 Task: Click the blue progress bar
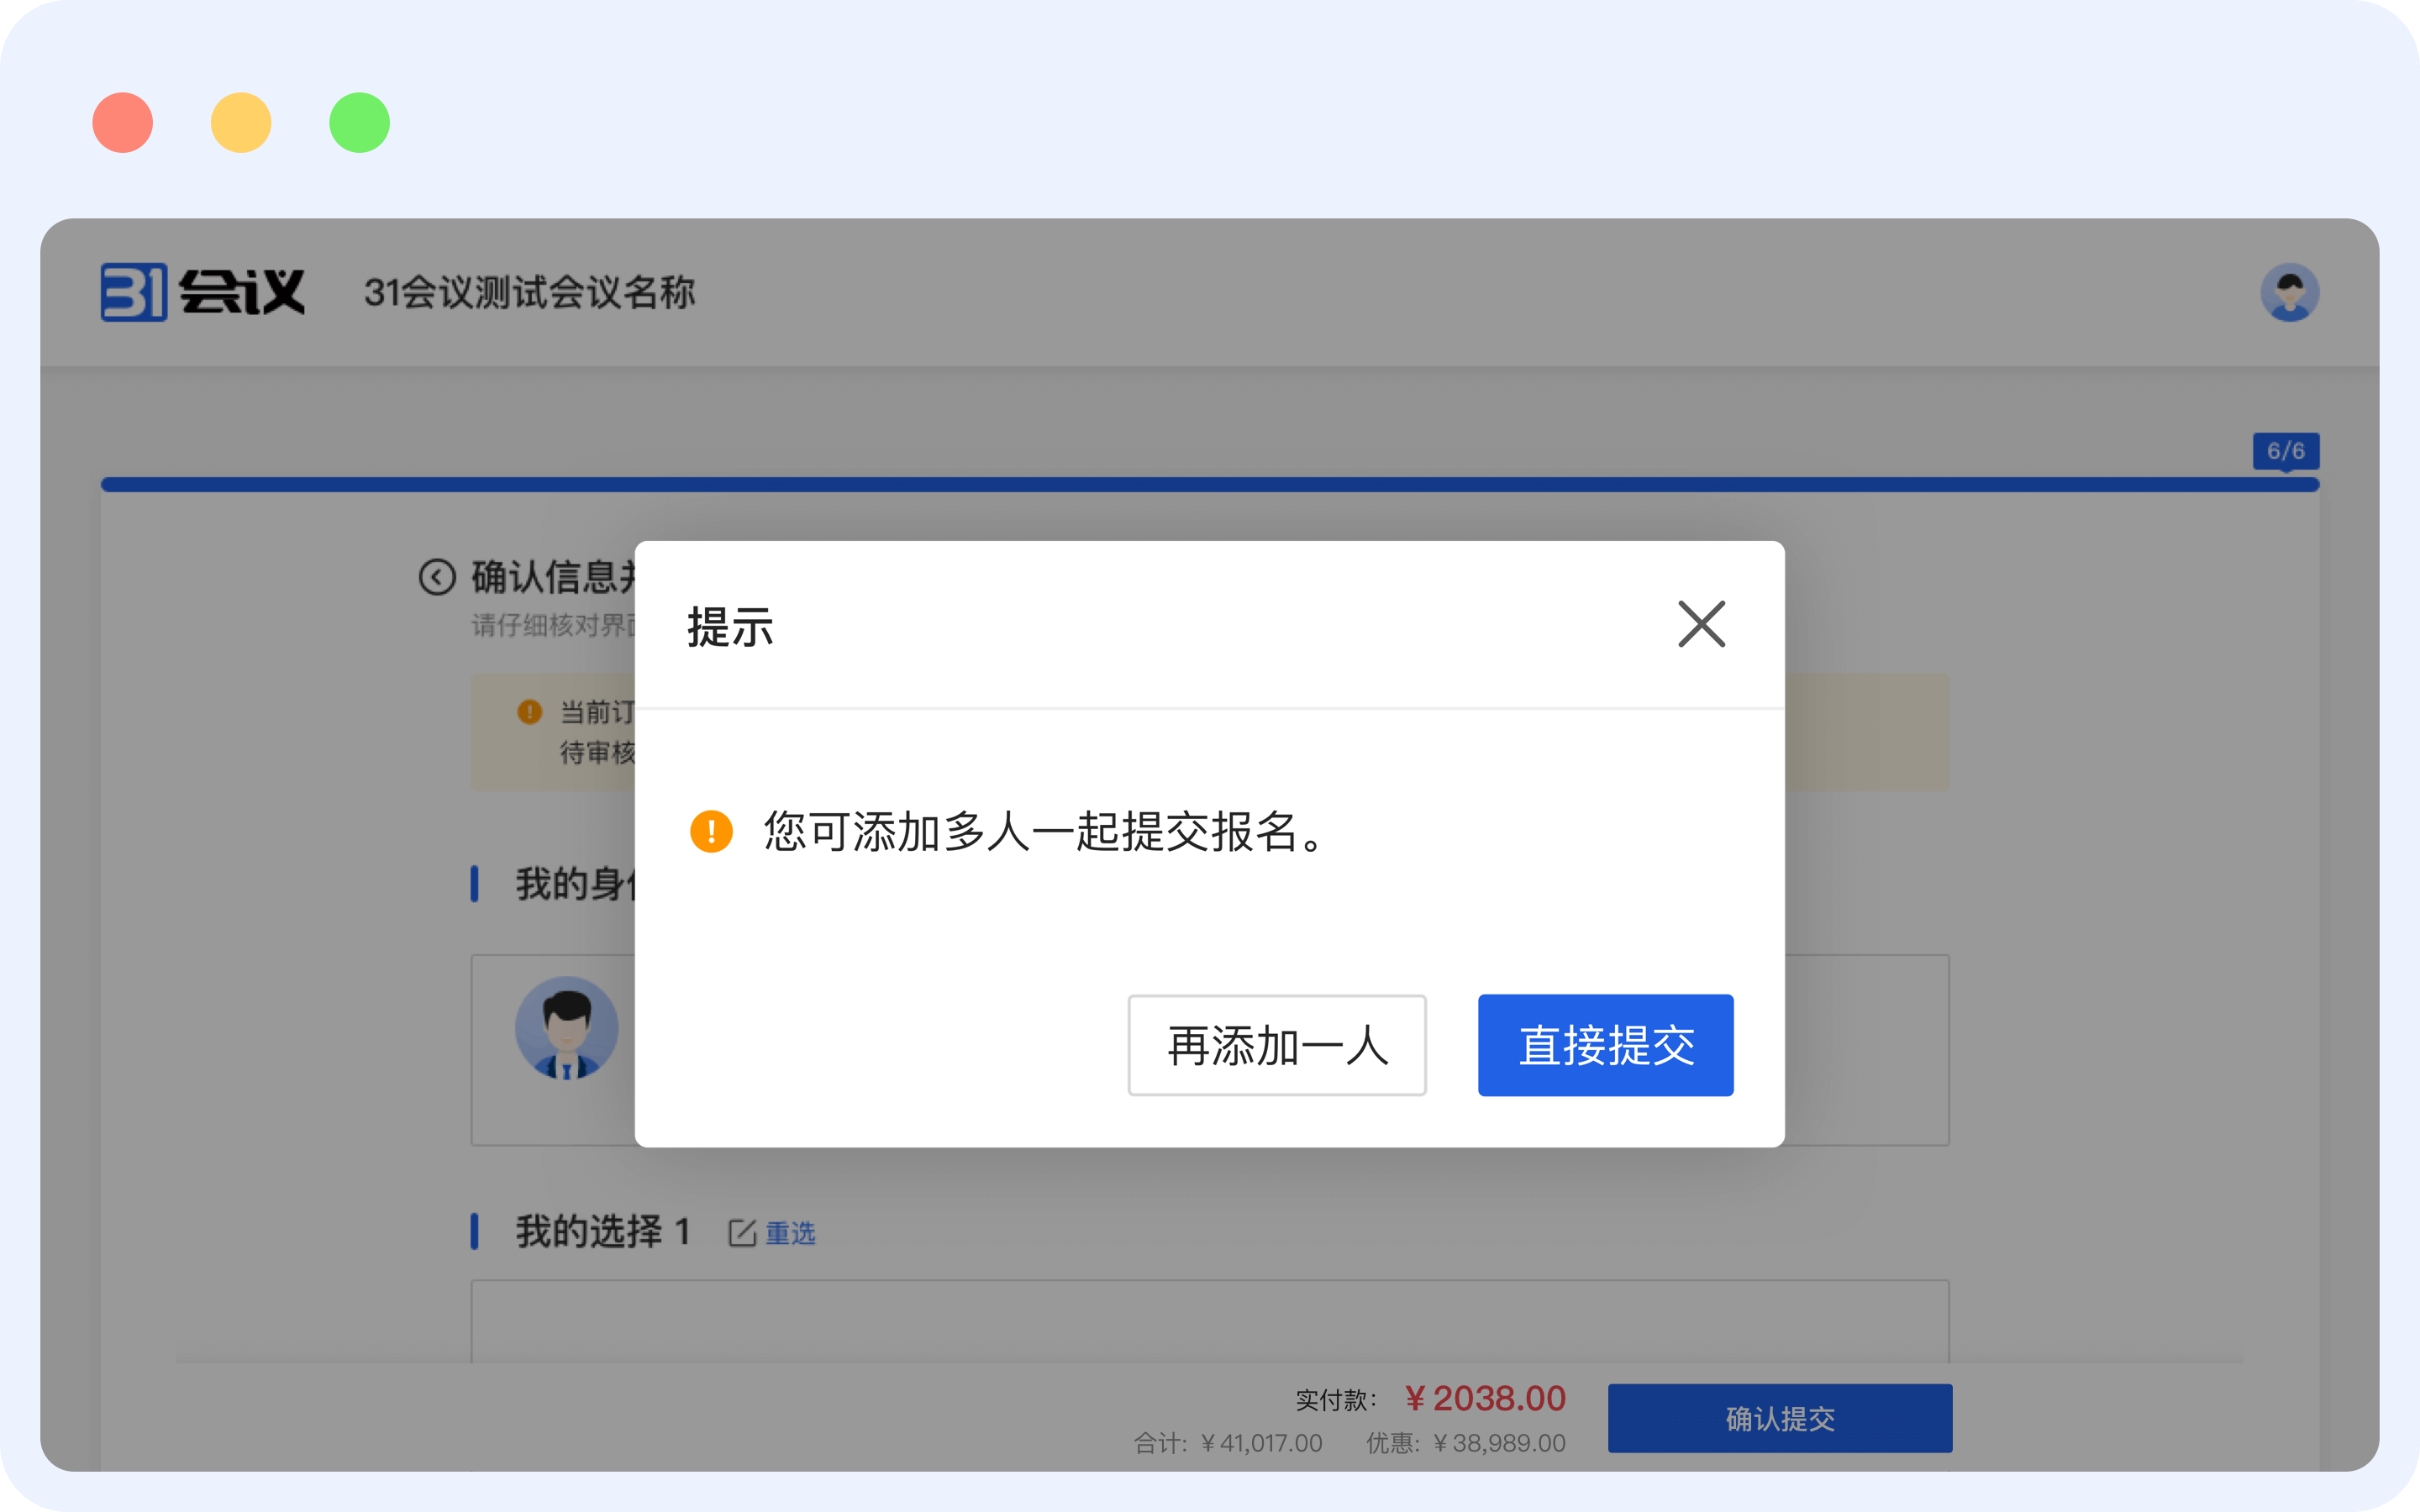[1200, 485]
